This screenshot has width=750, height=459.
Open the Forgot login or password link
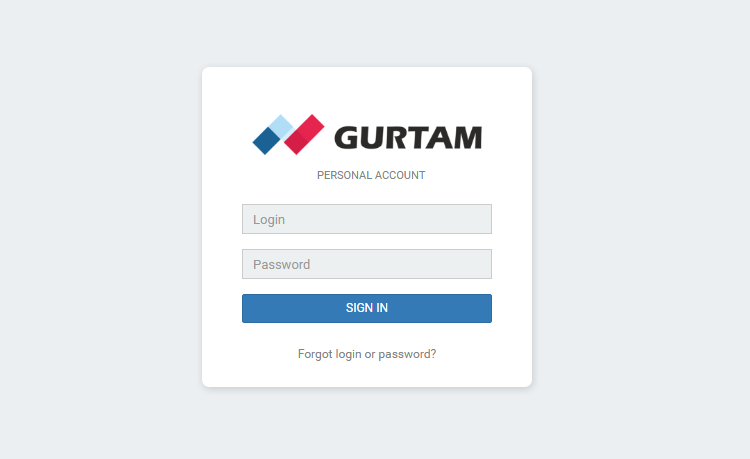pyautogui.click(x=367, y=354)
